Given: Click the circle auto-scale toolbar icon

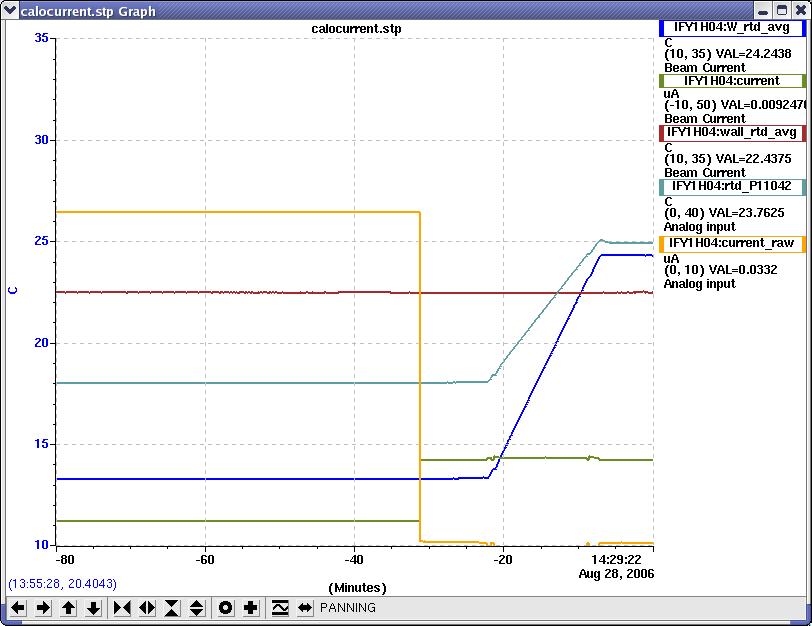Looking at the screenshot, I should click(x=226, y=607).
